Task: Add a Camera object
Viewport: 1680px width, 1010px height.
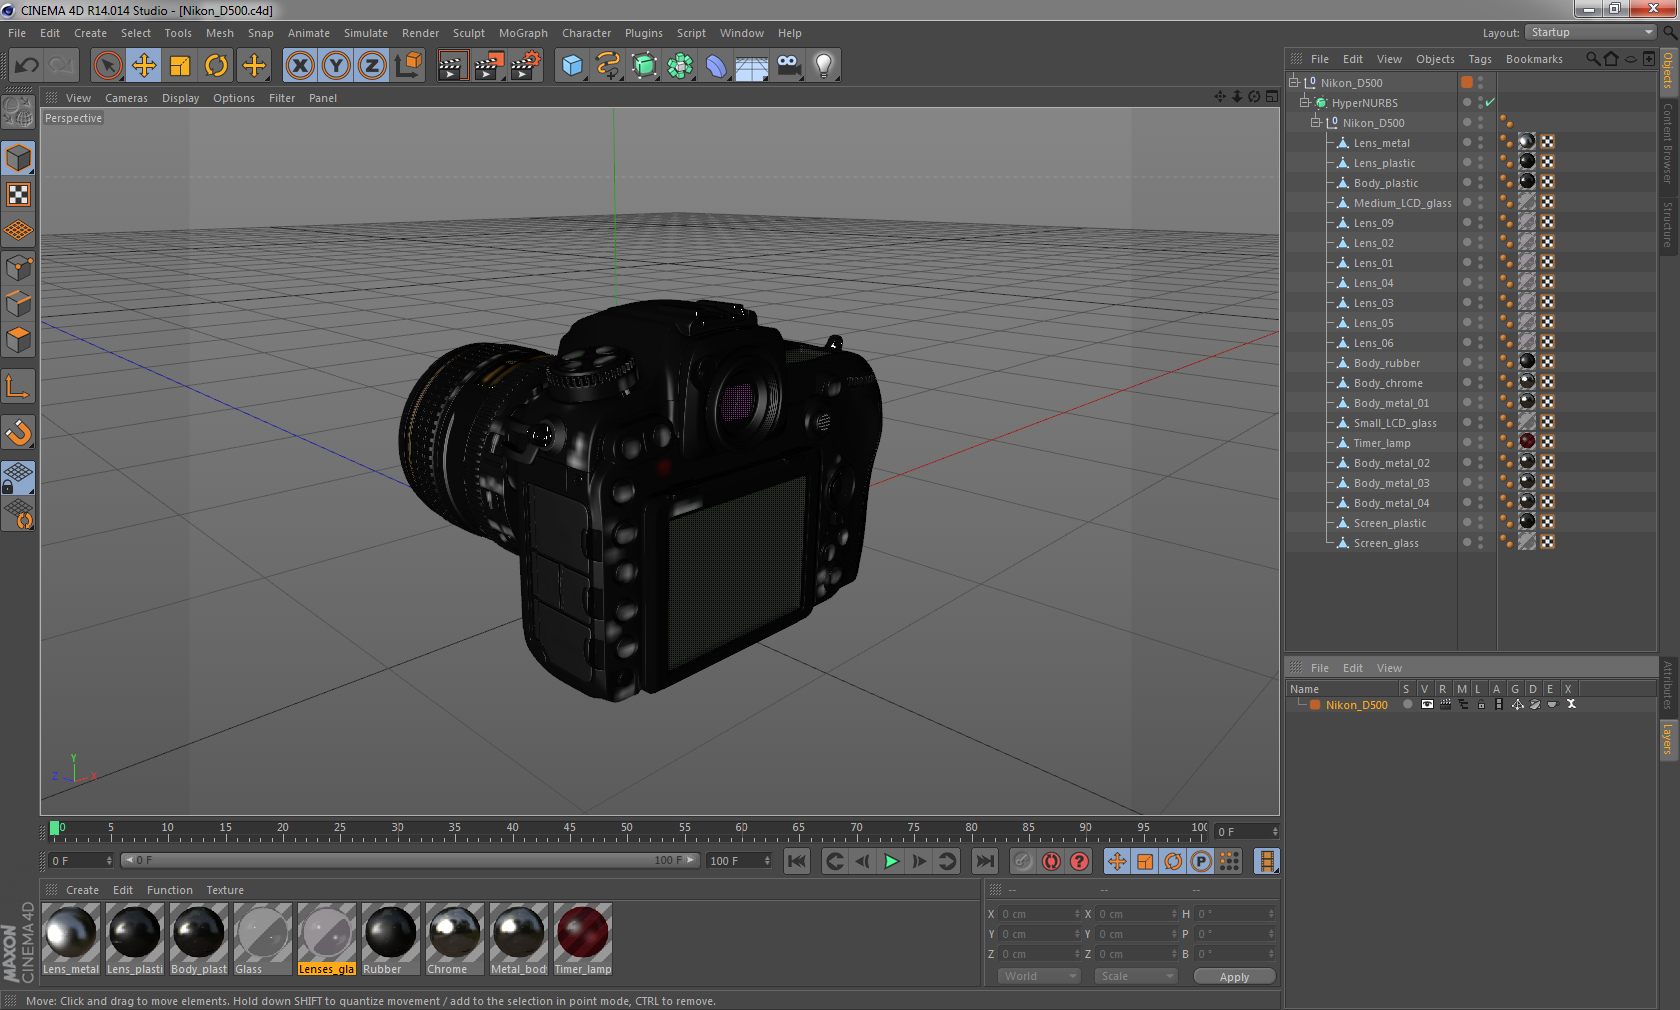Action: click(789, 66)
